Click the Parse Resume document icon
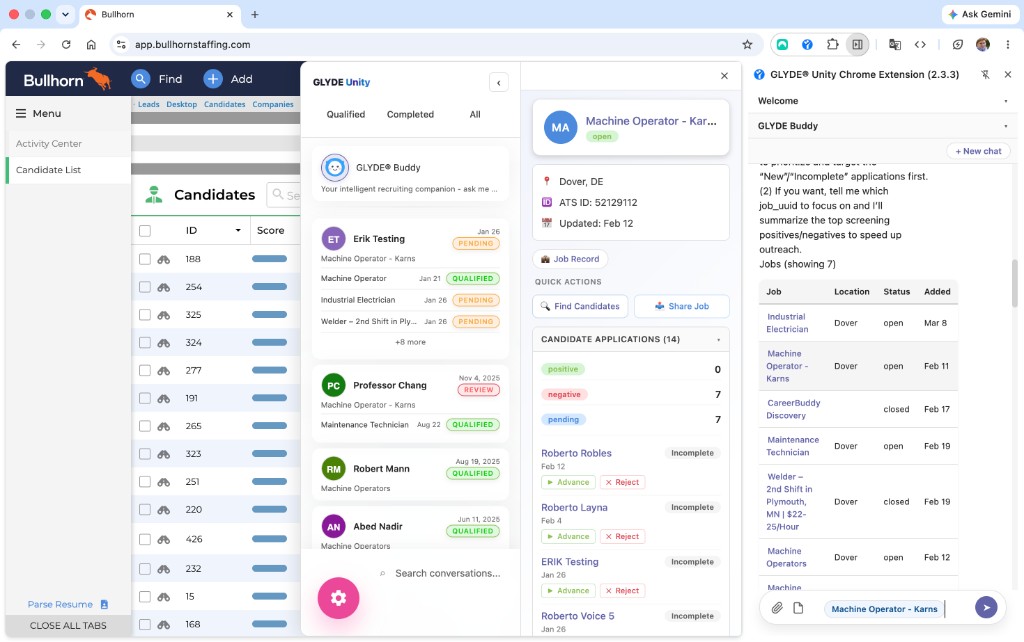The image size is (1024, 642). (104, 604)
